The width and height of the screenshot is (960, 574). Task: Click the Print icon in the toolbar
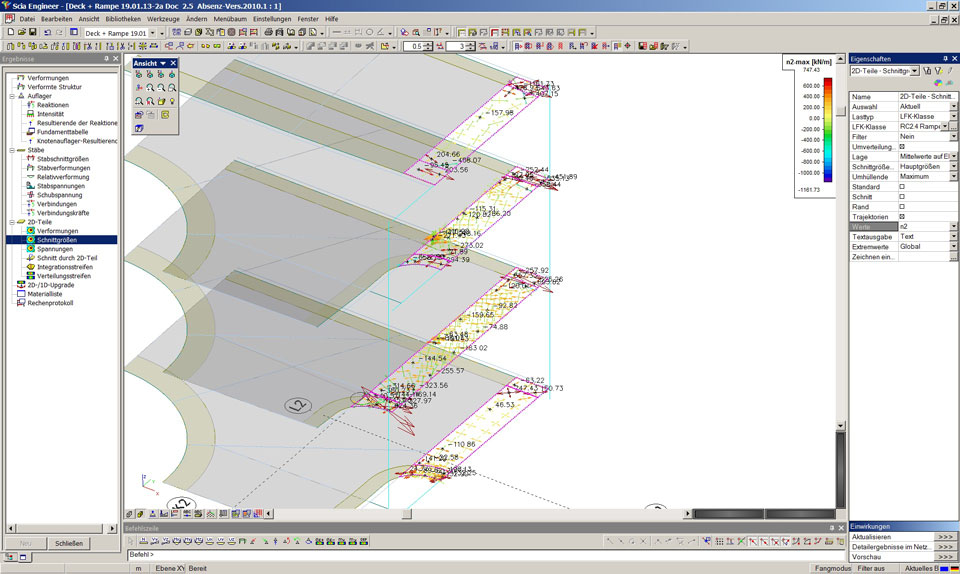coord(268,32)
